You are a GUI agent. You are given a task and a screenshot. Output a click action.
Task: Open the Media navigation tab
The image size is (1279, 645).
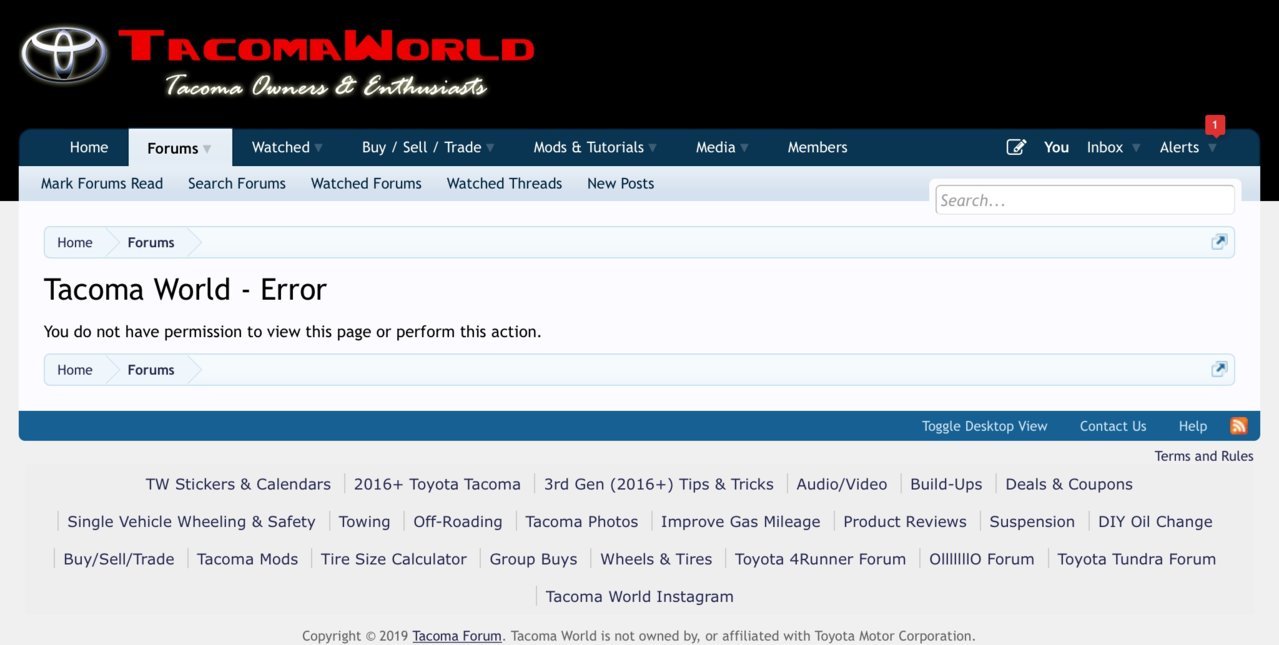pos(715,147)
